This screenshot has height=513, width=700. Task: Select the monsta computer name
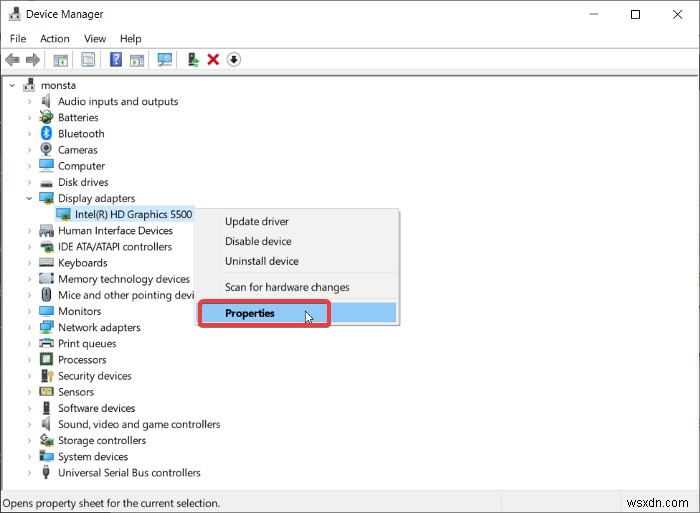58,85
